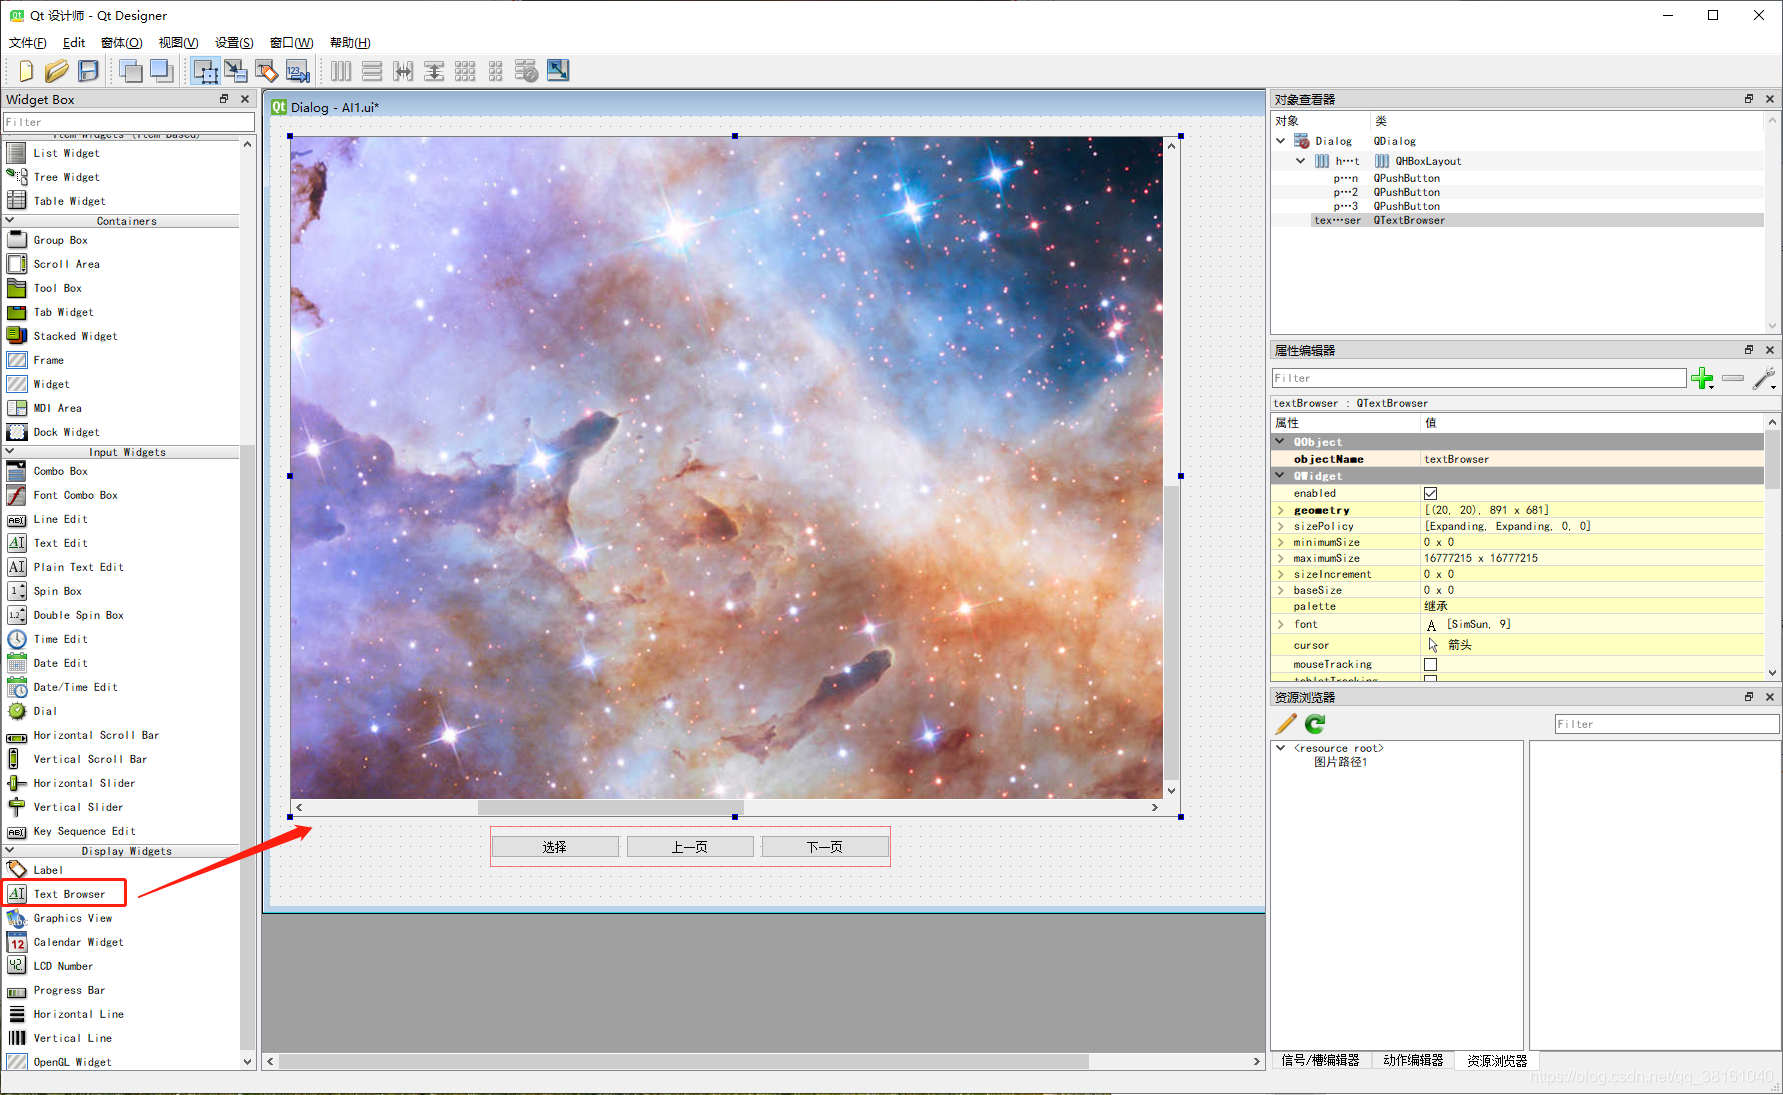The height and width of the screenshot is (1095, 1783).
Task: Collapse the Dialog node in Object Inspector
Action: 1281,141
